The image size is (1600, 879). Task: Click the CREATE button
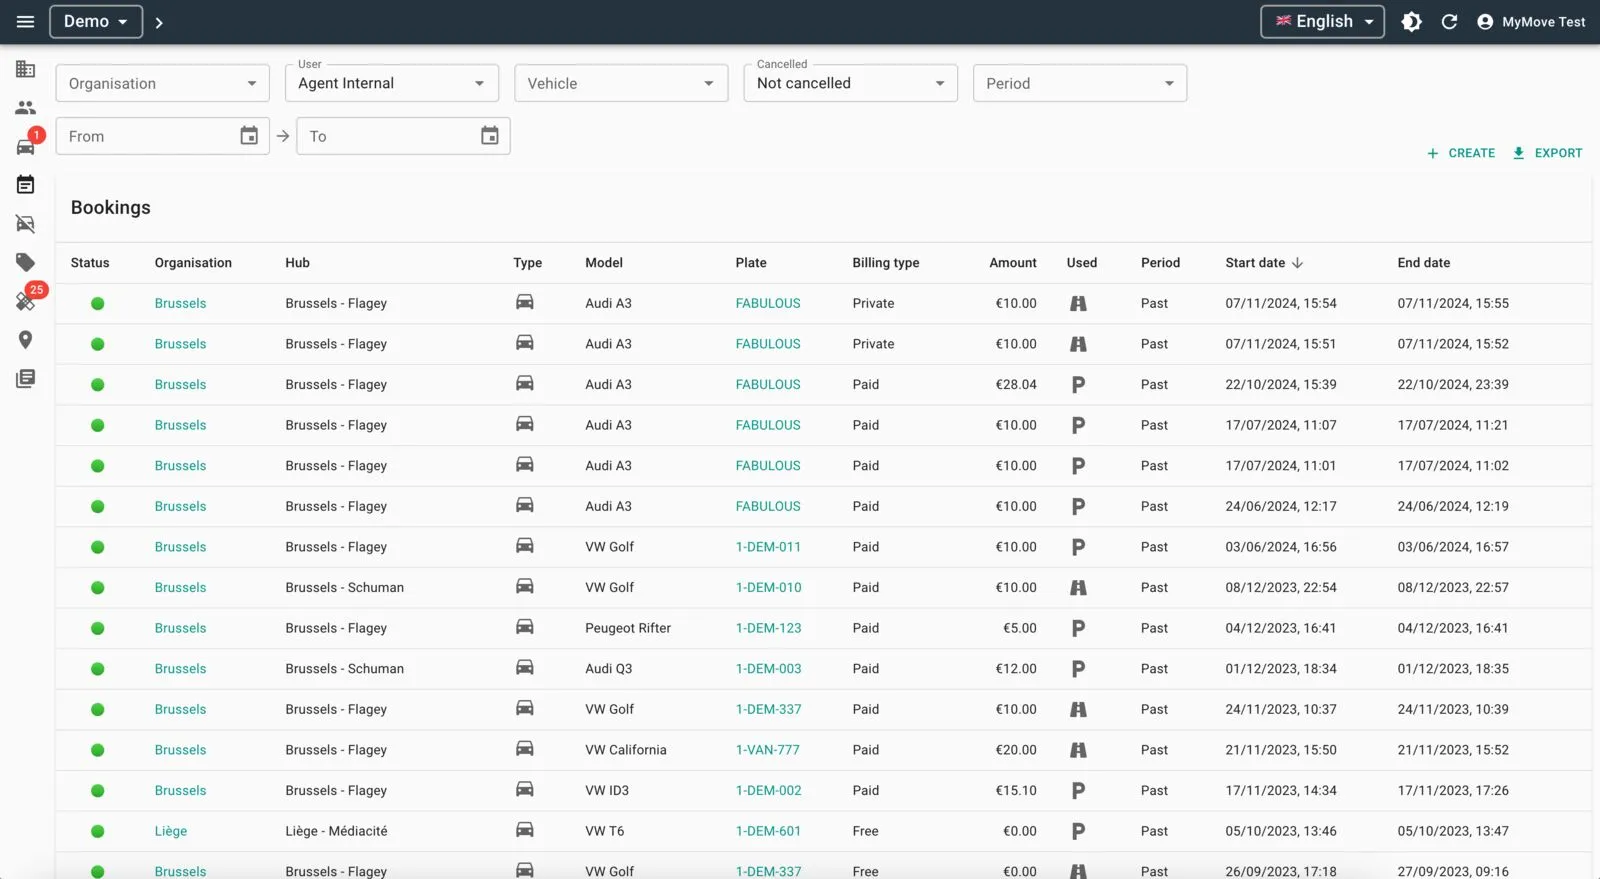pyautogui.click(x=1461, y=153)
